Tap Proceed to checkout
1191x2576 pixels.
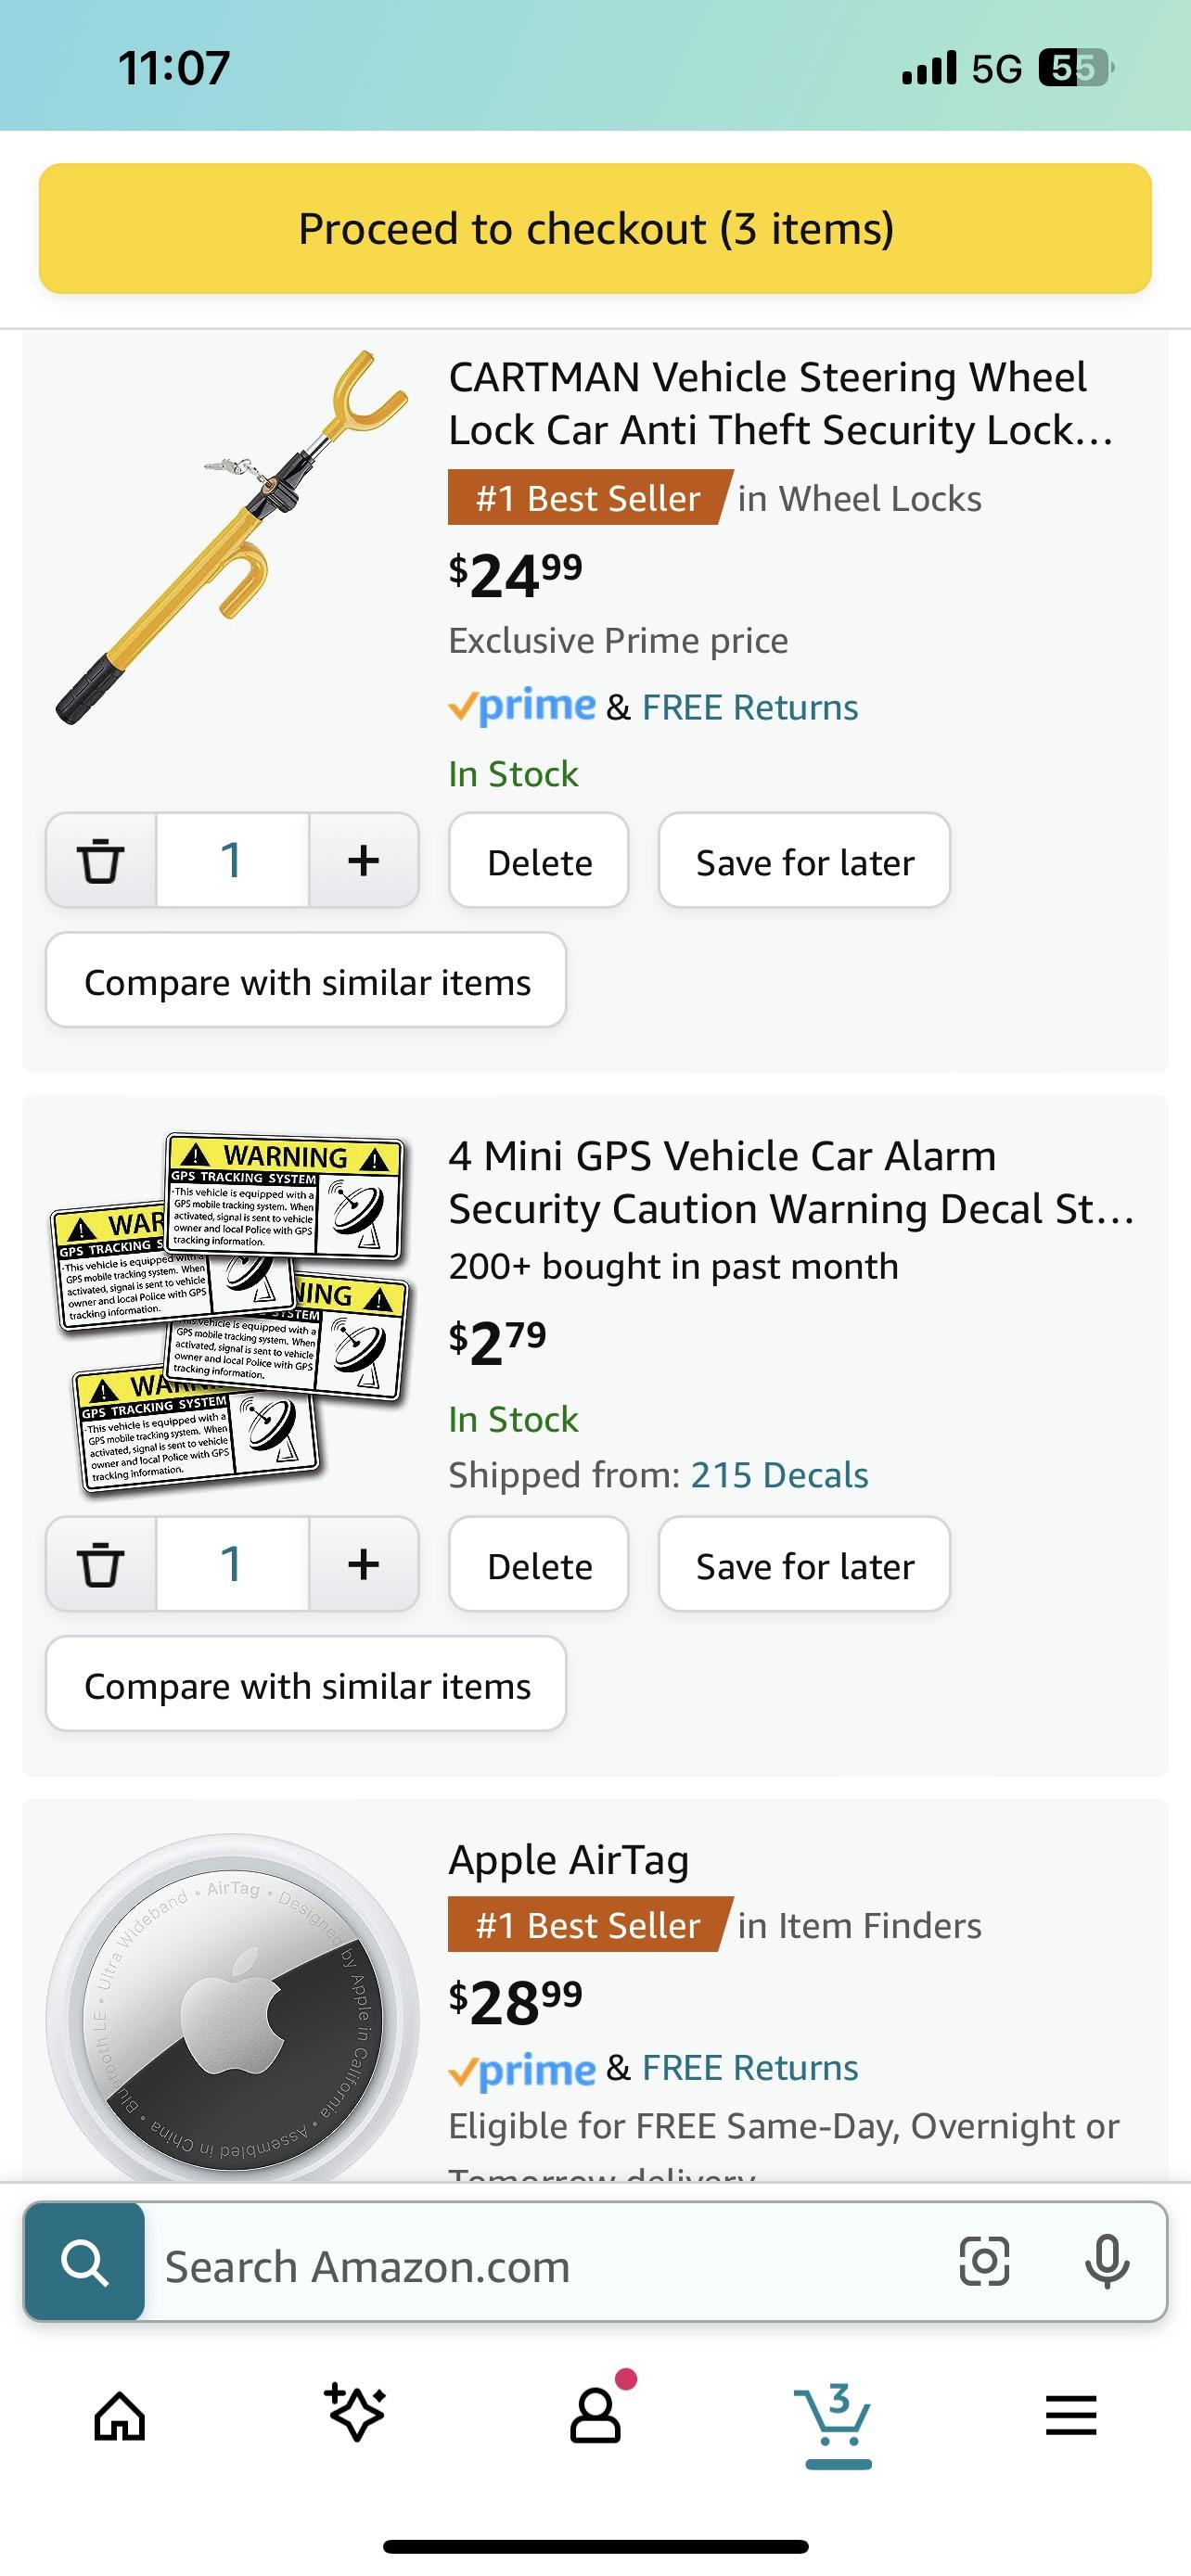pos(595,228)
